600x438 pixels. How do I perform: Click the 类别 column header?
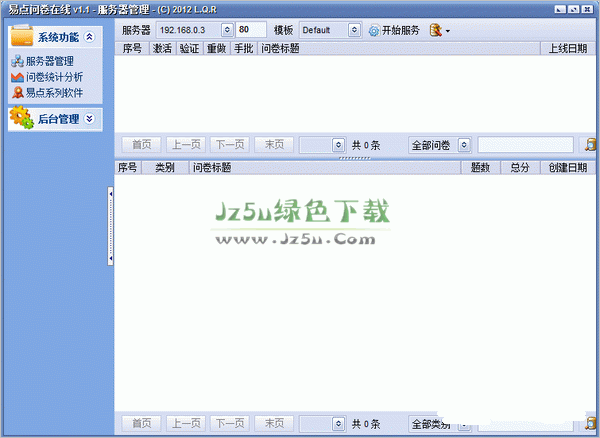(x=165, y=168)
